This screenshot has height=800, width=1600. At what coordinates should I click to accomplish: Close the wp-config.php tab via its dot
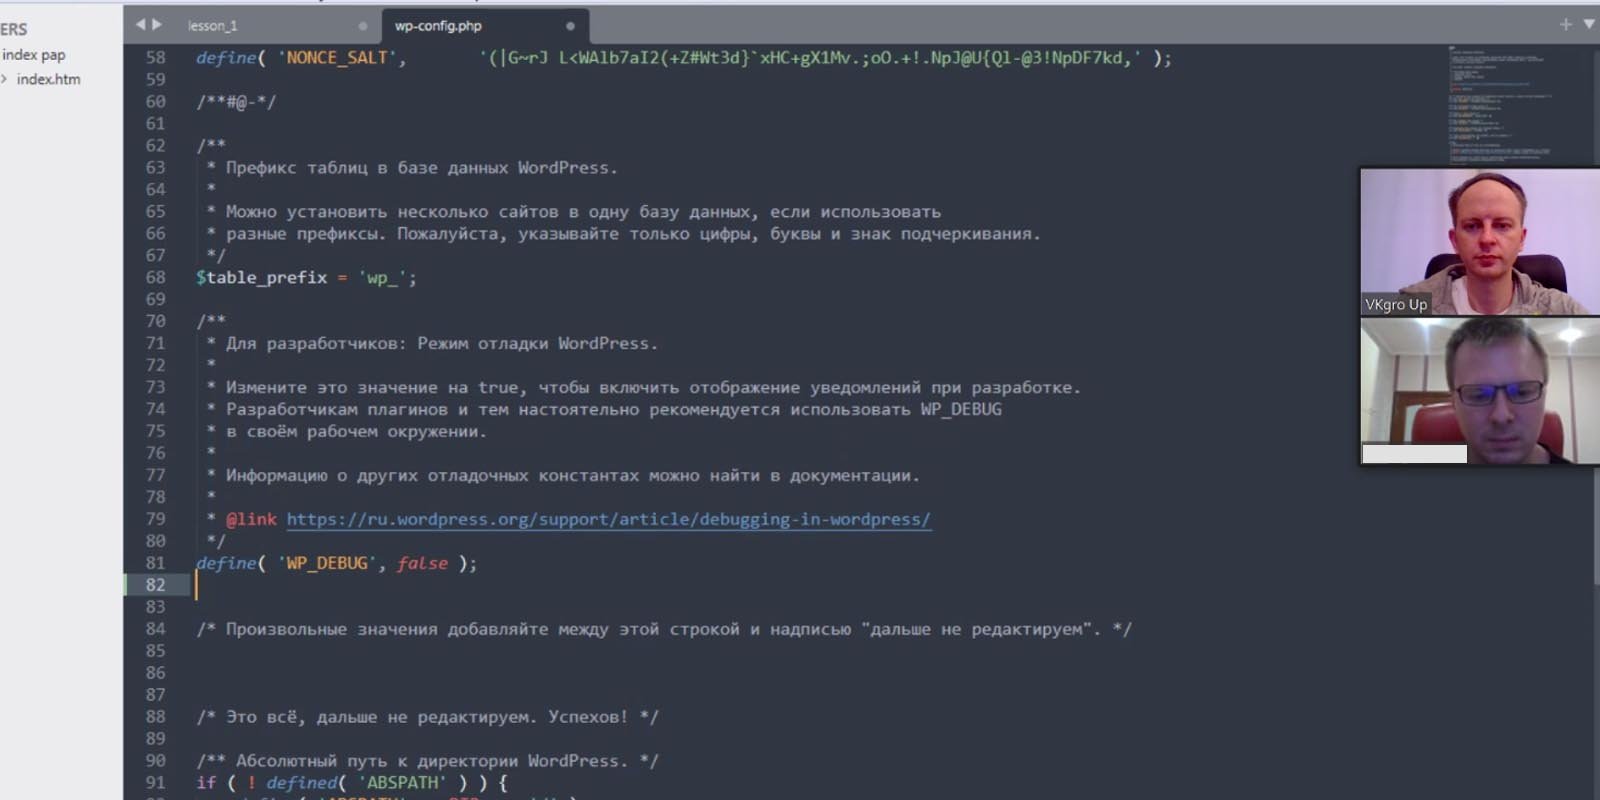[x=570, y=26]
